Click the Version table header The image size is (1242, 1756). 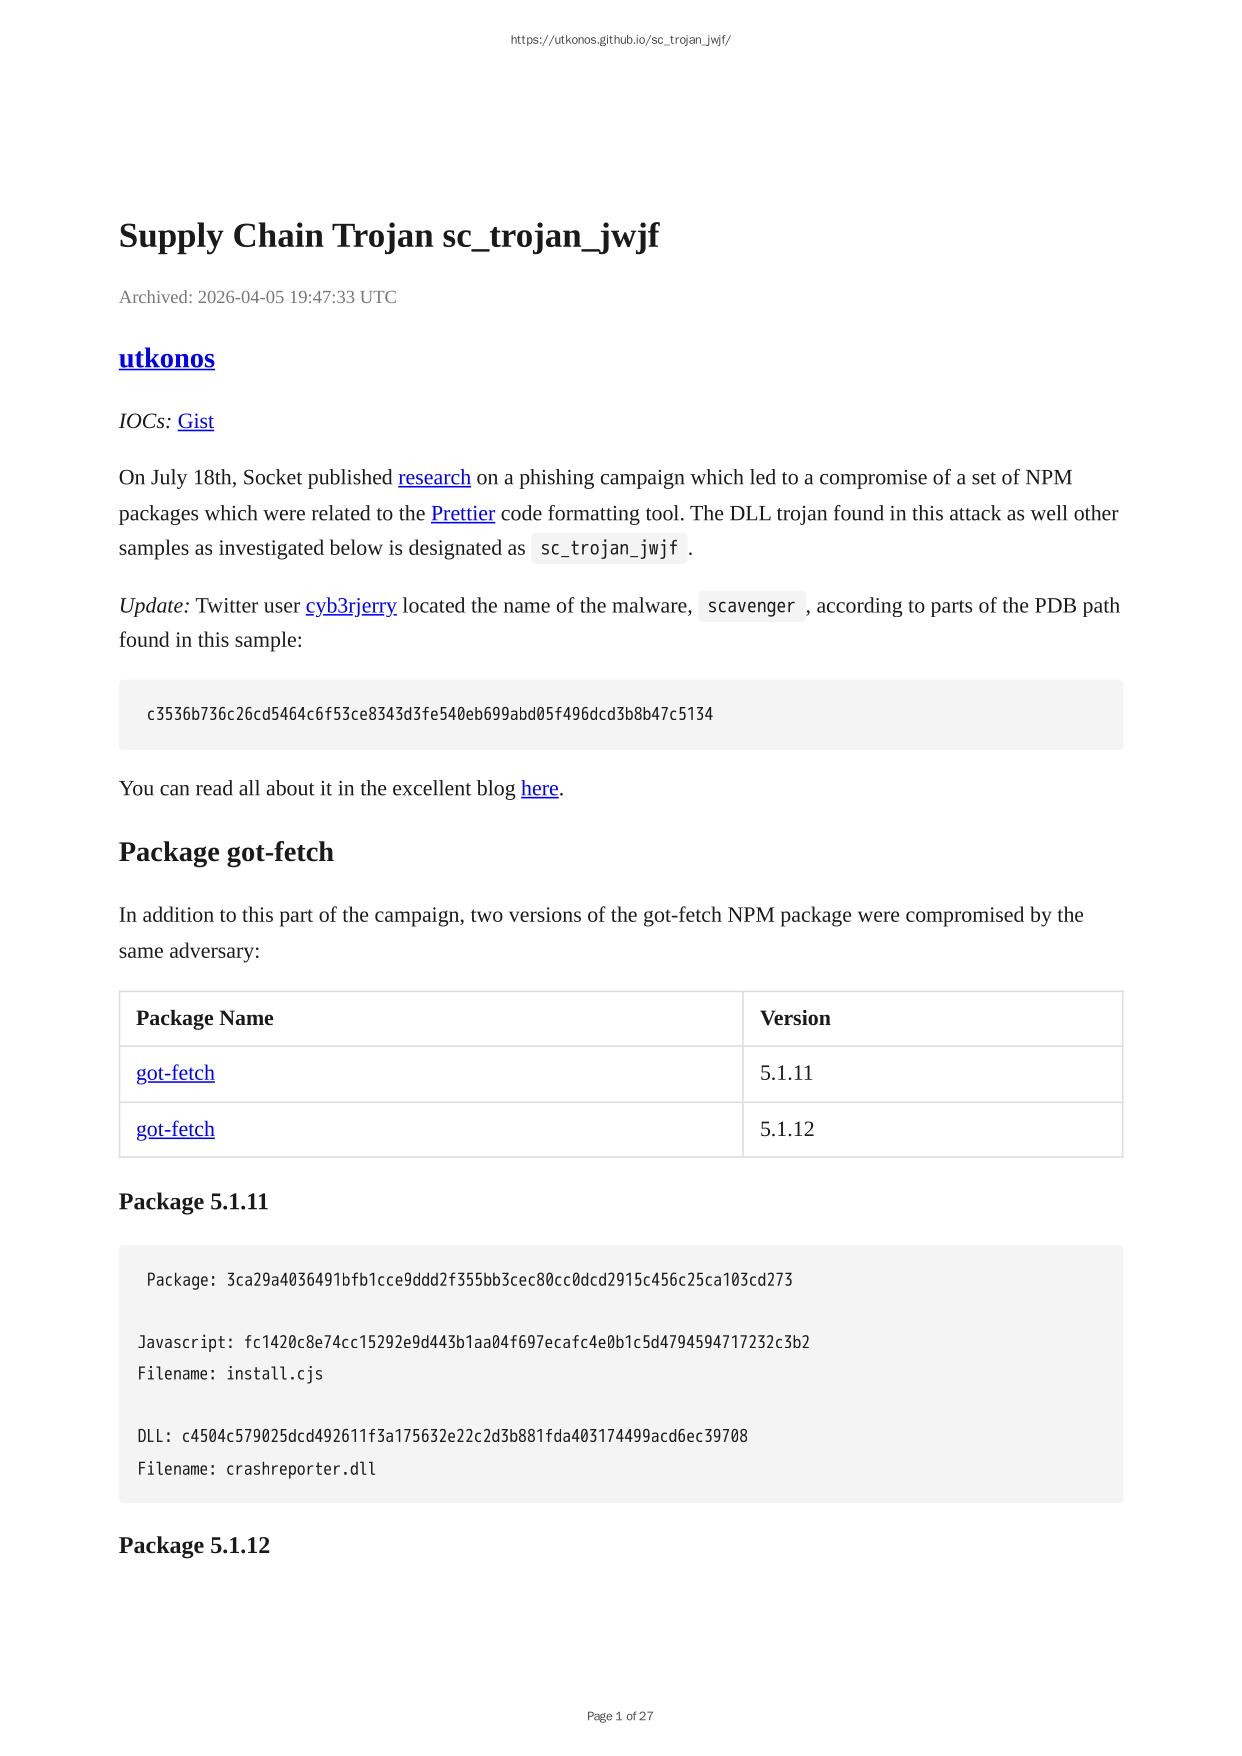click(x=795, y=1018)
